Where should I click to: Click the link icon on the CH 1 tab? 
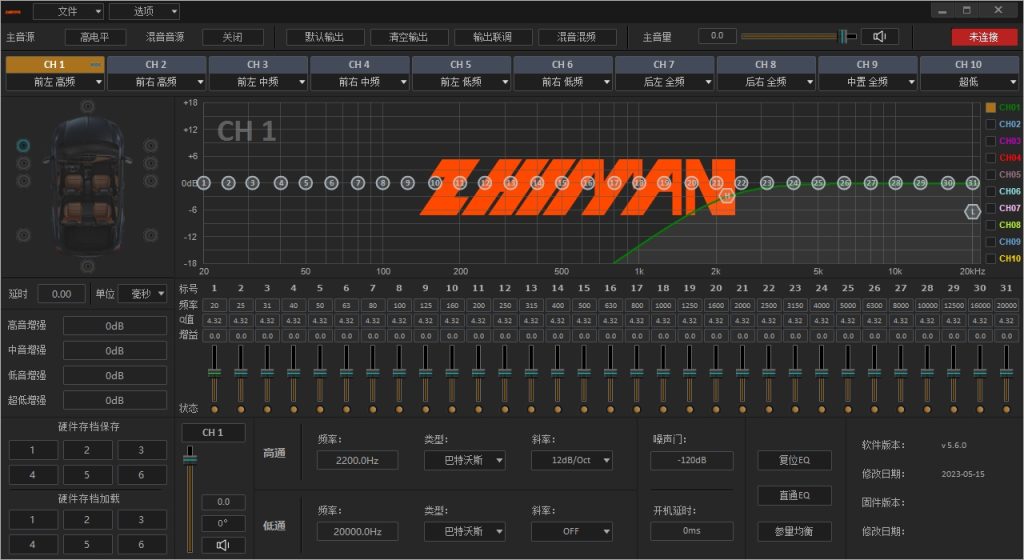pyautogui.click(x=95, y=65)
